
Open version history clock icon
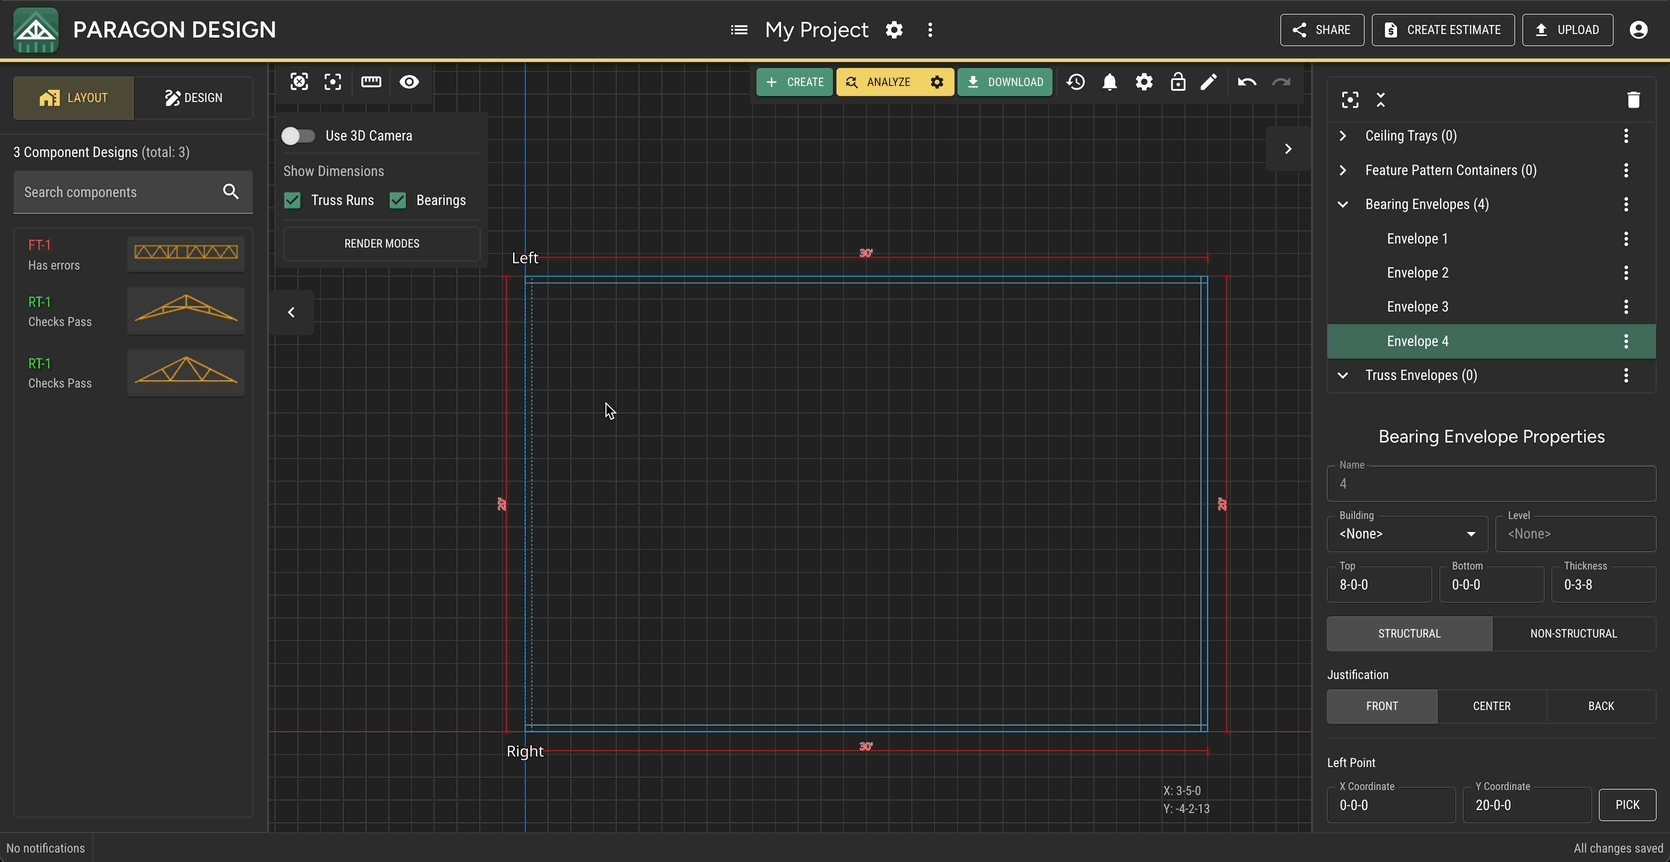1076,82
